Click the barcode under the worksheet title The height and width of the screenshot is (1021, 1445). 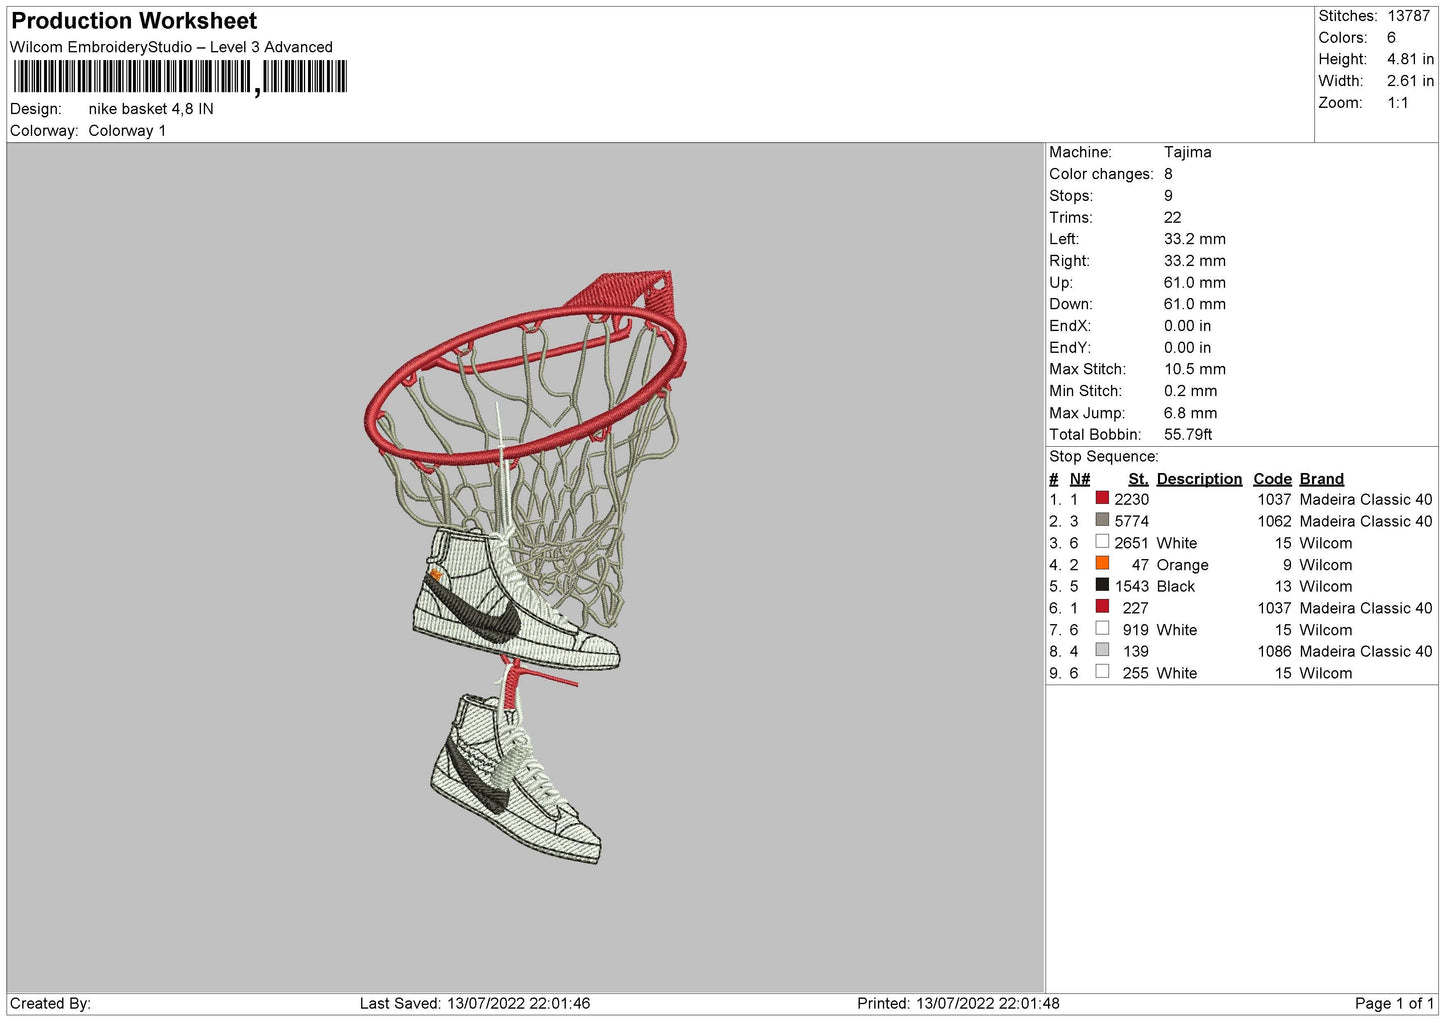tap(180, 77)
